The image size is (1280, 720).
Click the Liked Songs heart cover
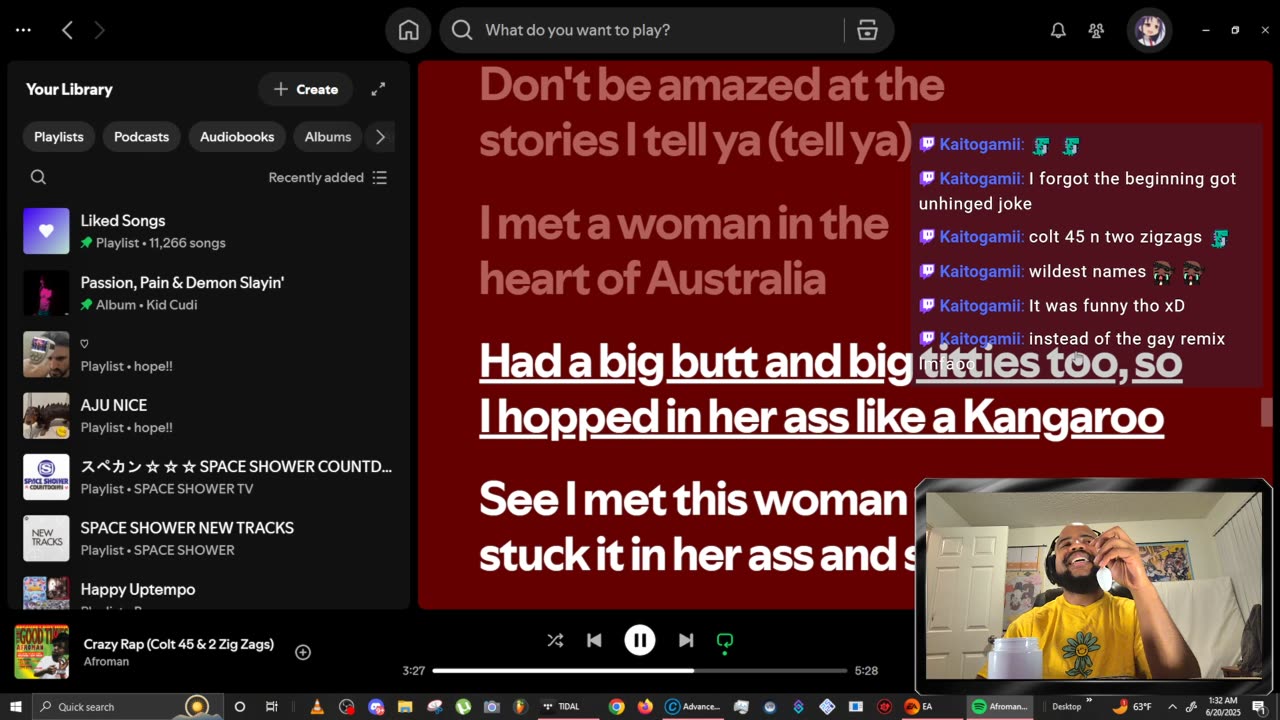(46, 231)
